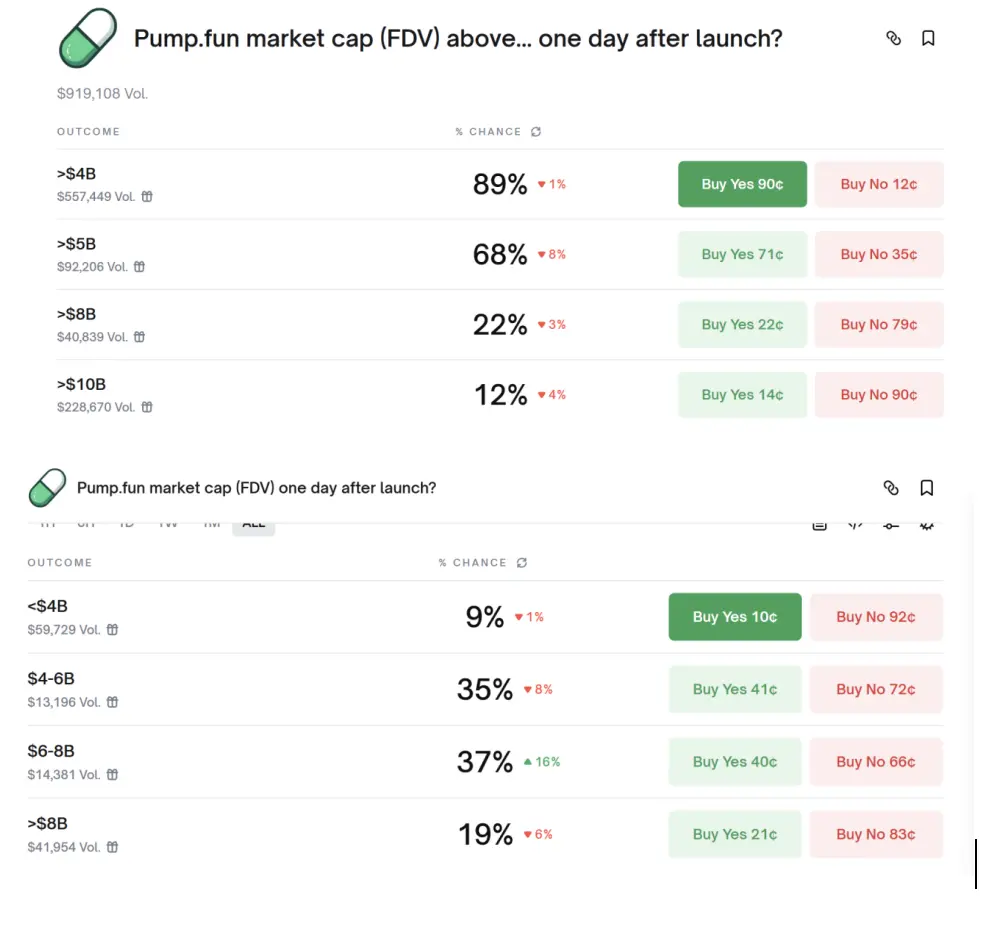Select the ALL time range tab
The image size is (1003, 934).
pyautogui.click(x=253, y=524)
